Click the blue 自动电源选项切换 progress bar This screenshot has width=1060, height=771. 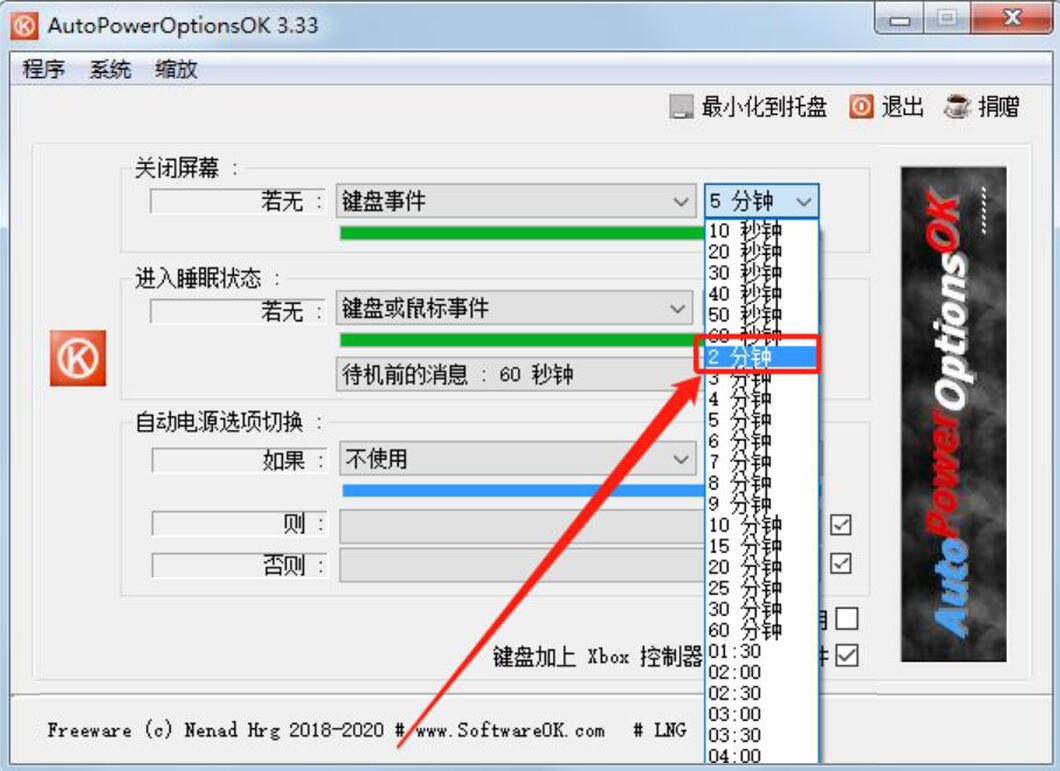tap(523, 490)
